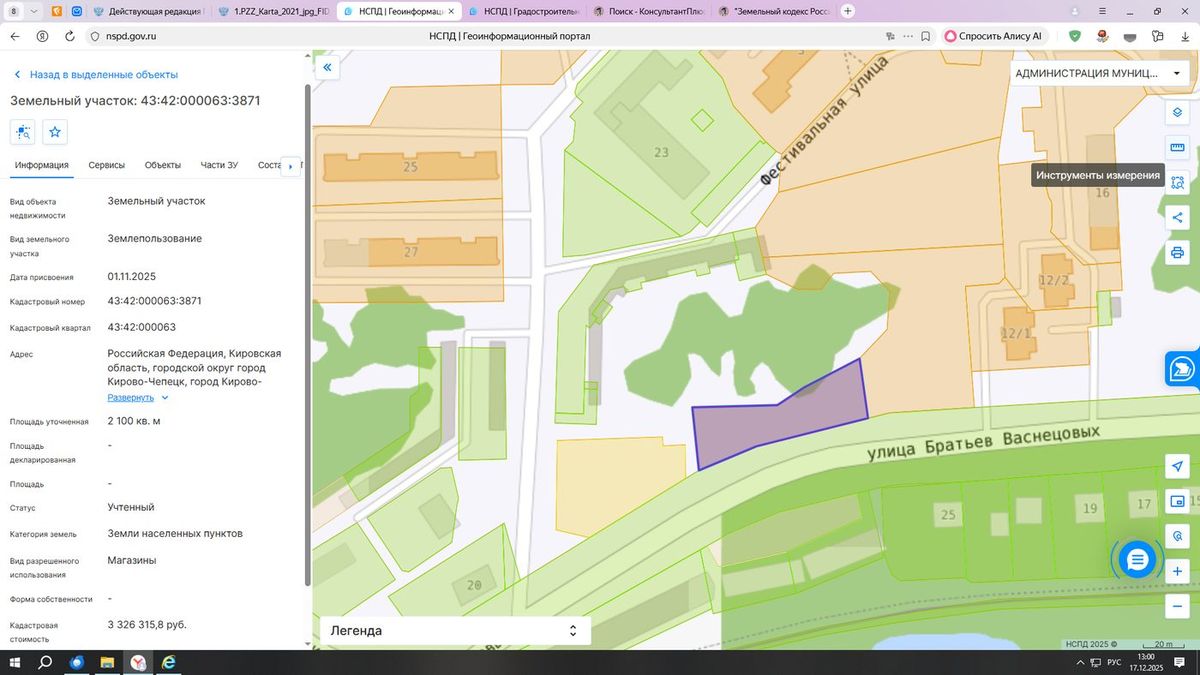Go back with browser back arrow
The width and height of the screenshot is (1200, 675).
pos(15,36)
